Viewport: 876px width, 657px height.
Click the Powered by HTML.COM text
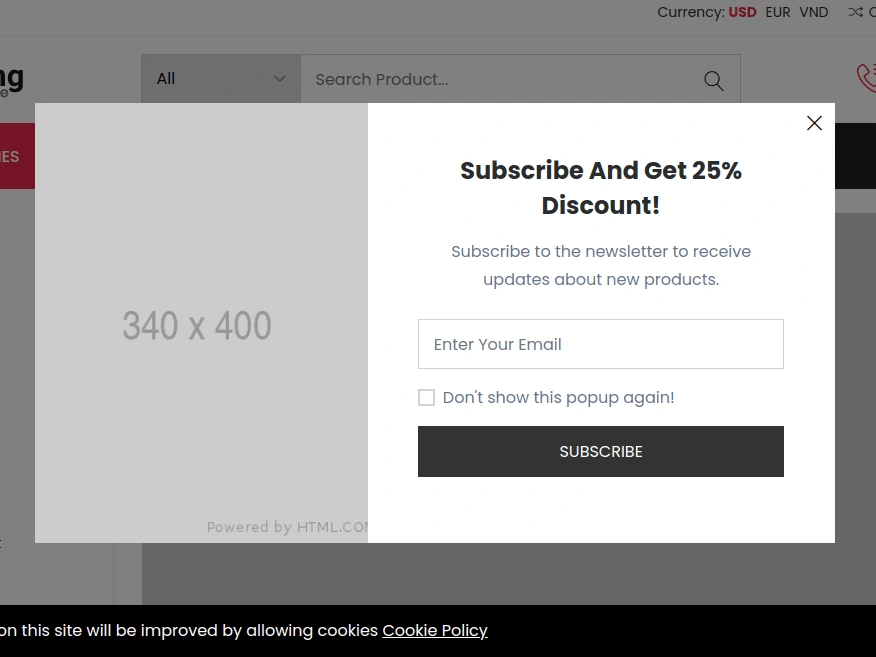288,527
